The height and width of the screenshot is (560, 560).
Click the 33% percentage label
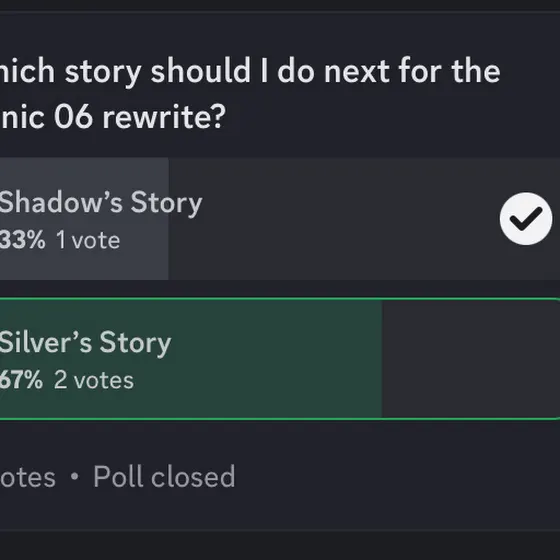pyautogui.click(x=22, y=240)
